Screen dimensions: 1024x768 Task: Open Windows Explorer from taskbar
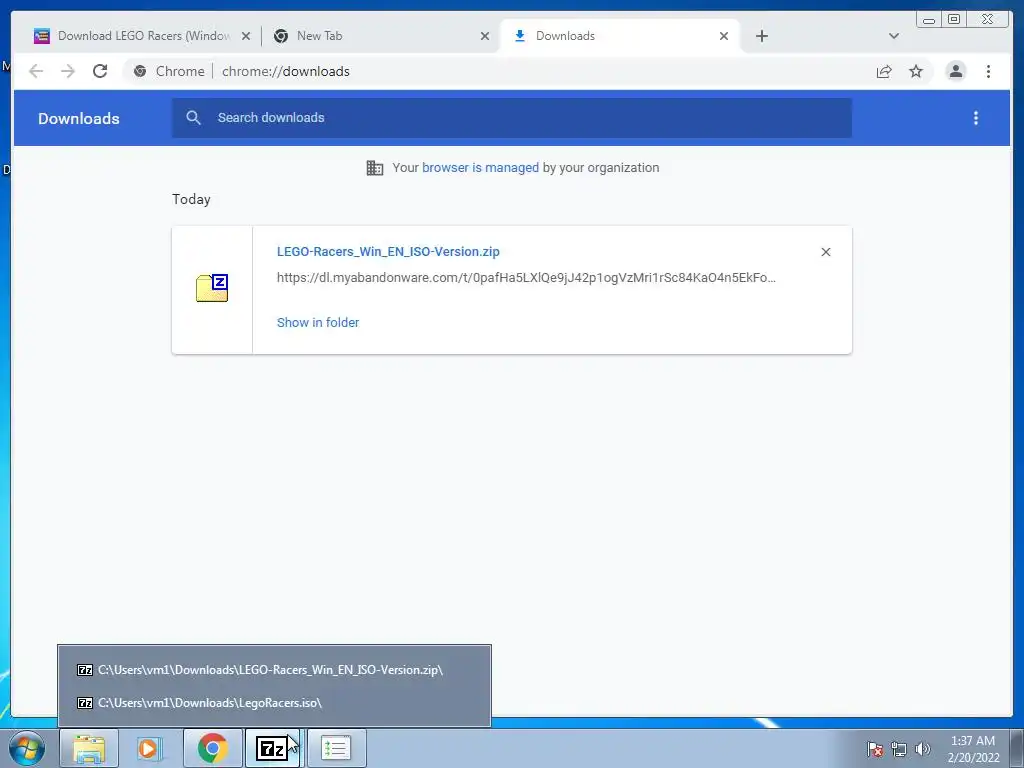pos(89,748)
